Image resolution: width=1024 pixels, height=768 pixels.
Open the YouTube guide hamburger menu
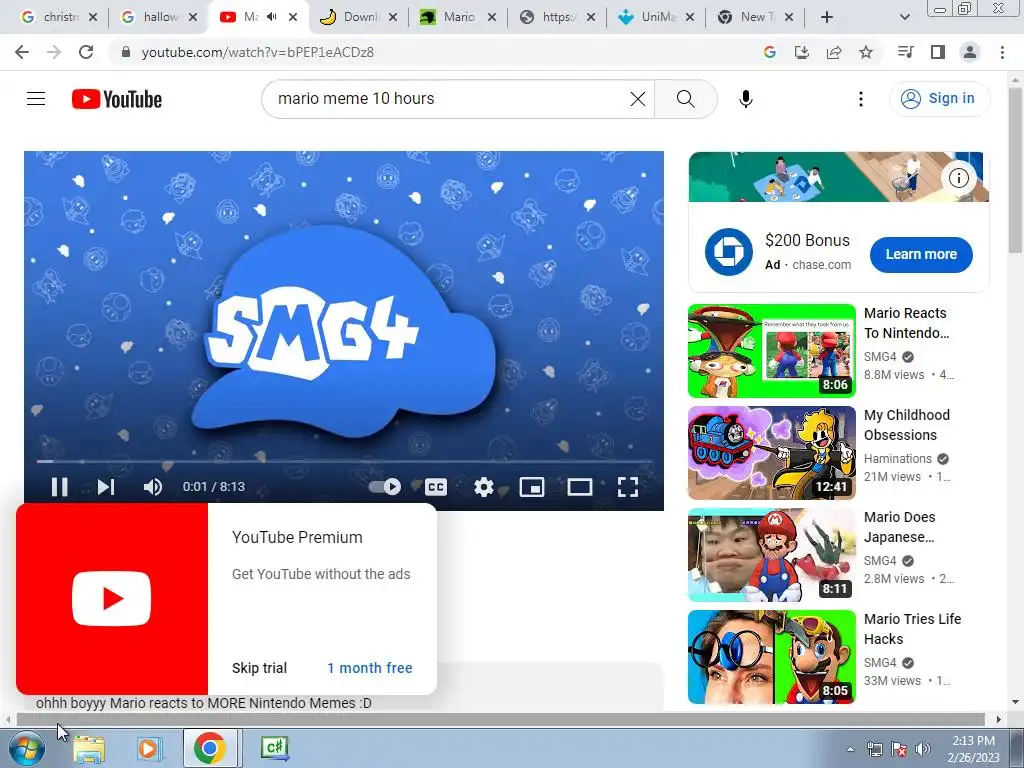point(36,99)
